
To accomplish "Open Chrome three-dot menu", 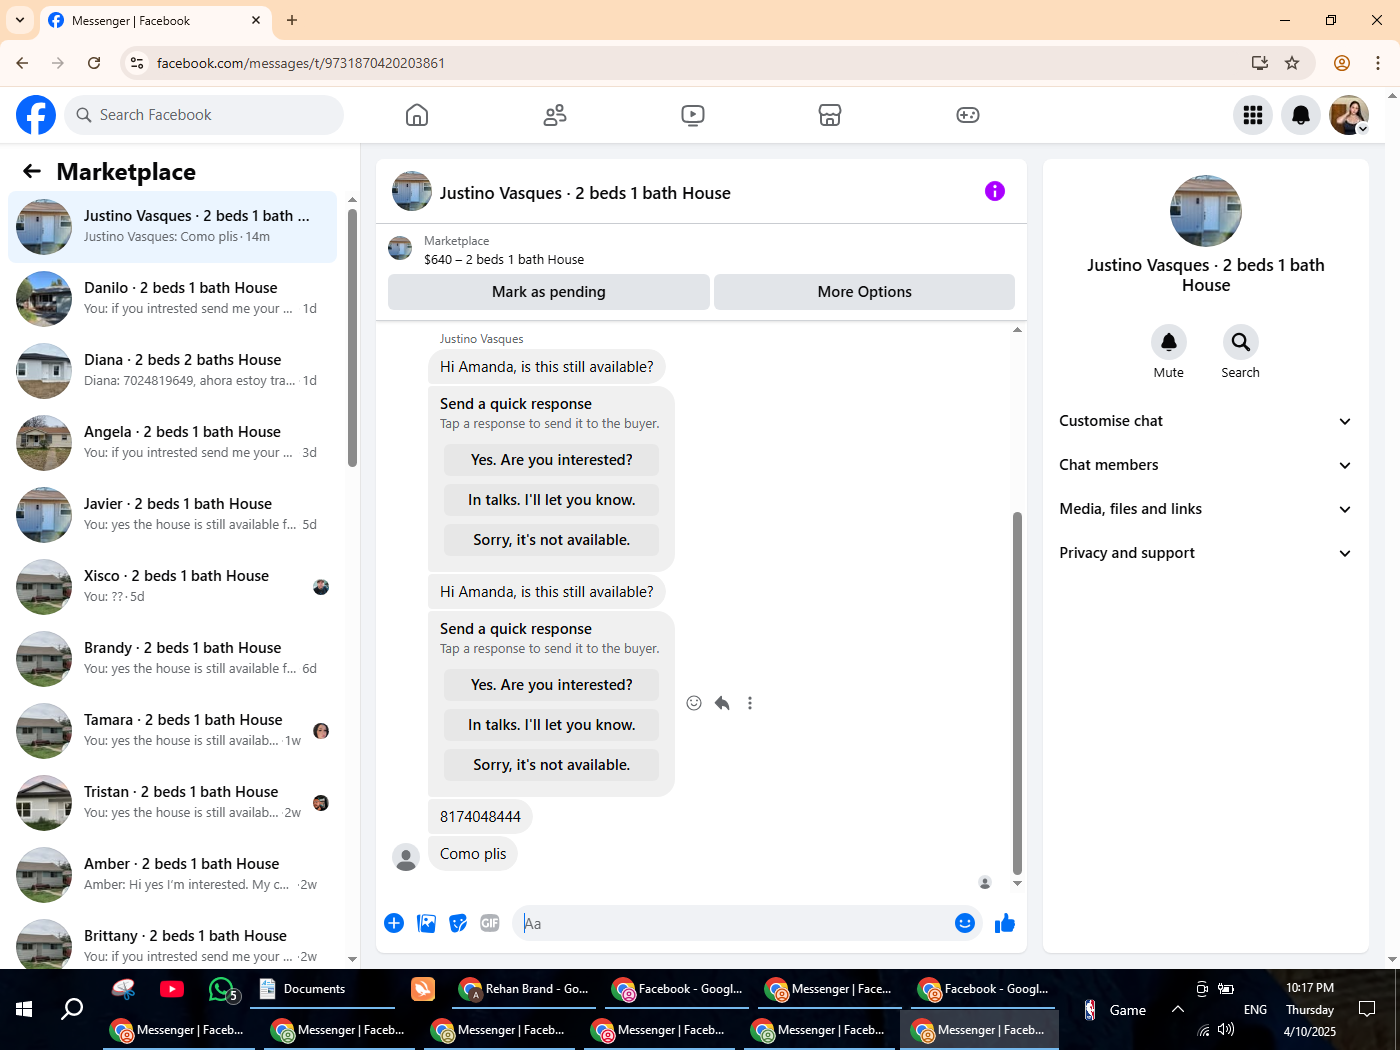I will pyautogui.click(x=1378, y=63).
